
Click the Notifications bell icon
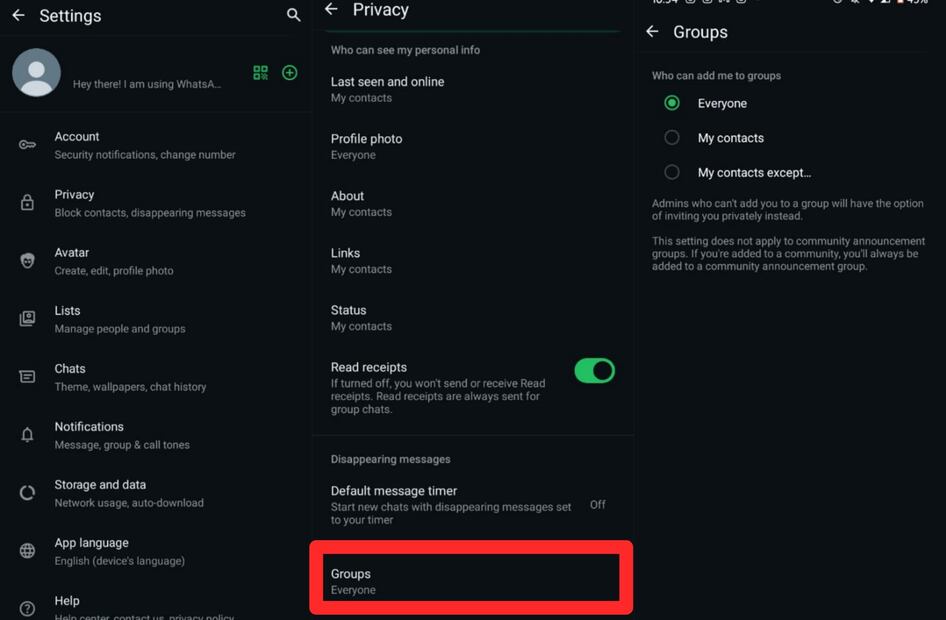27,435
